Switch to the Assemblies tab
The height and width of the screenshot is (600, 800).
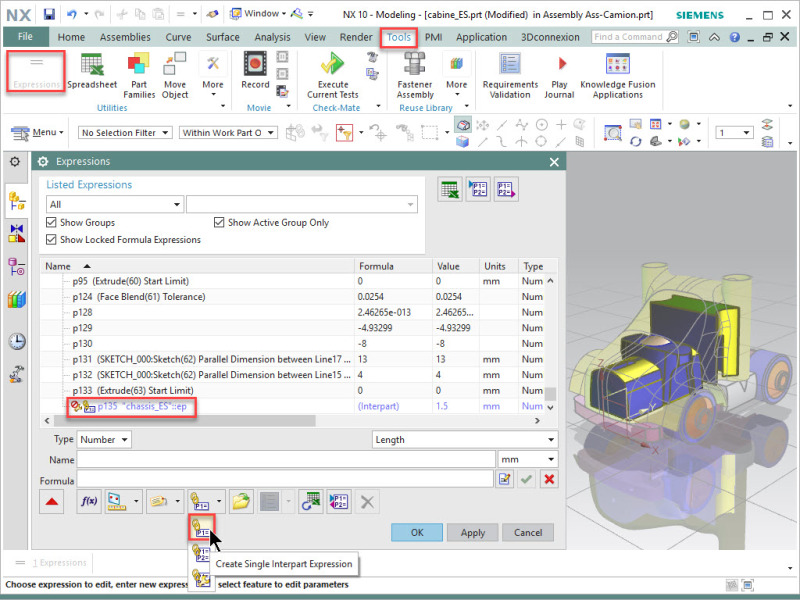pos(125,37)
